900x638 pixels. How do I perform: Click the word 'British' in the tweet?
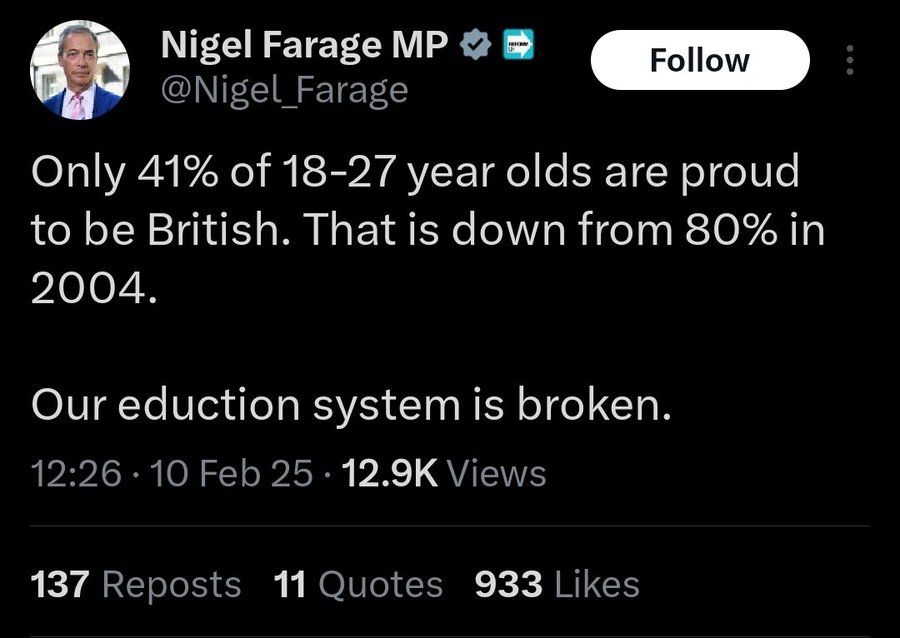216,229
